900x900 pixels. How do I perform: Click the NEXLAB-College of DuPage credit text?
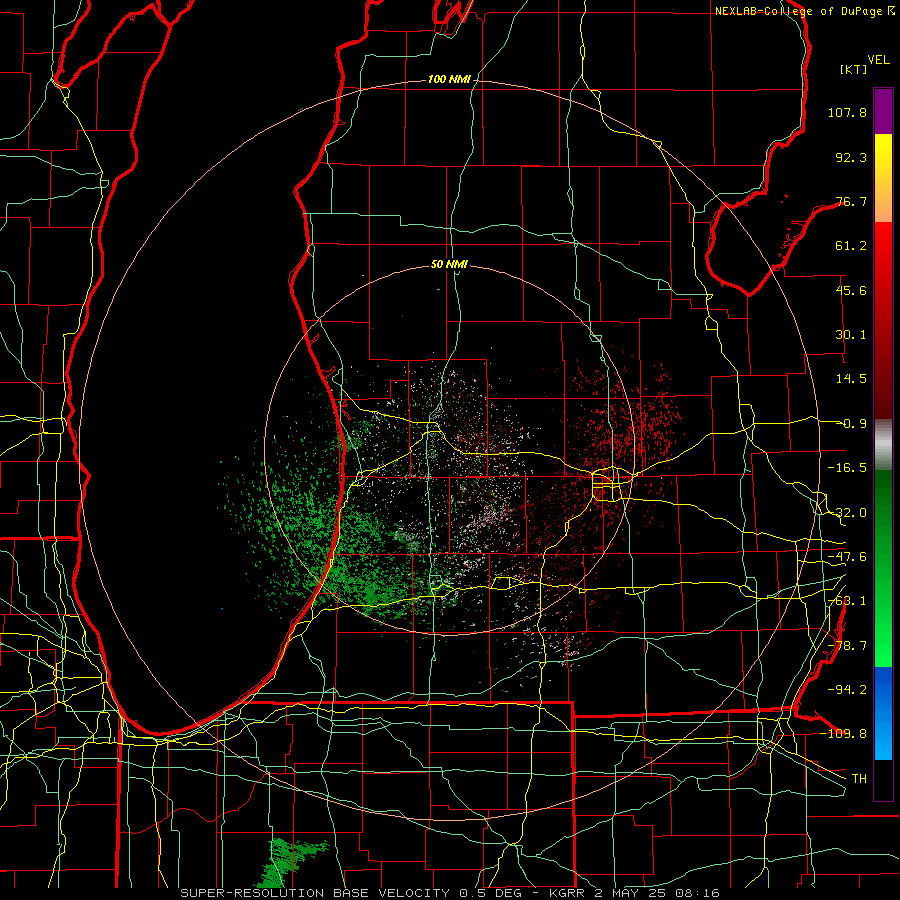click(x=805, y=11)
